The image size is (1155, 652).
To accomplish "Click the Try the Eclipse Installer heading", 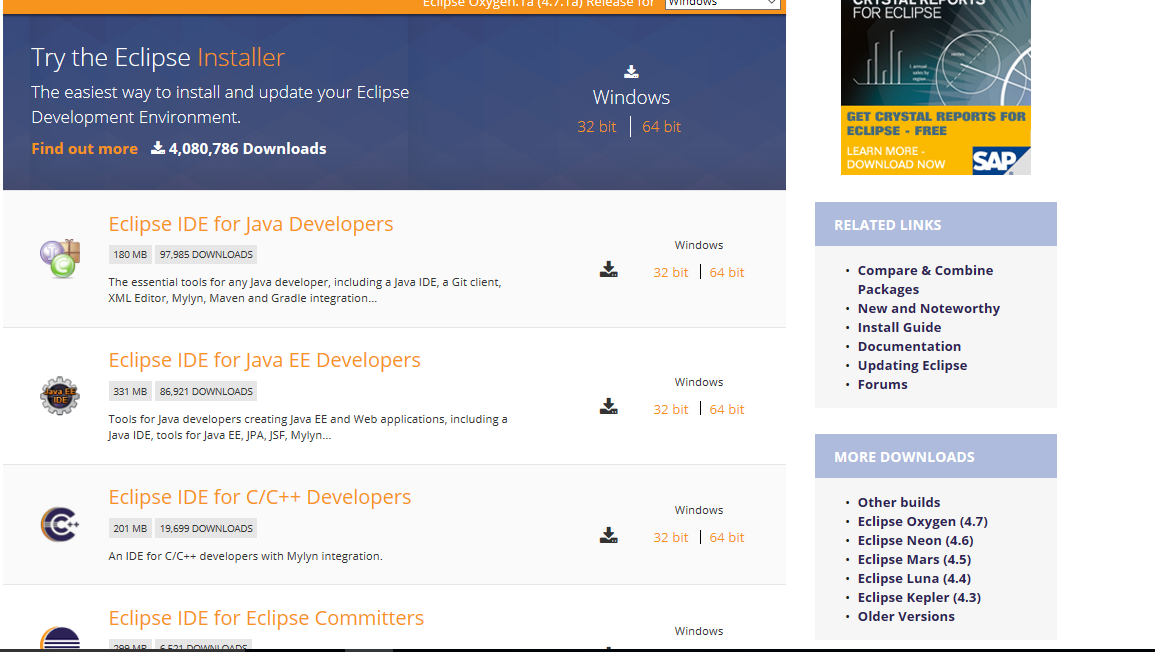I will coord(158,57).
